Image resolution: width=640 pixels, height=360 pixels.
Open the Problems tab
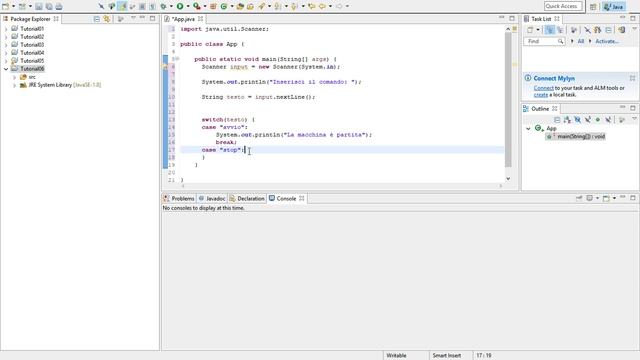coord(179,198)
